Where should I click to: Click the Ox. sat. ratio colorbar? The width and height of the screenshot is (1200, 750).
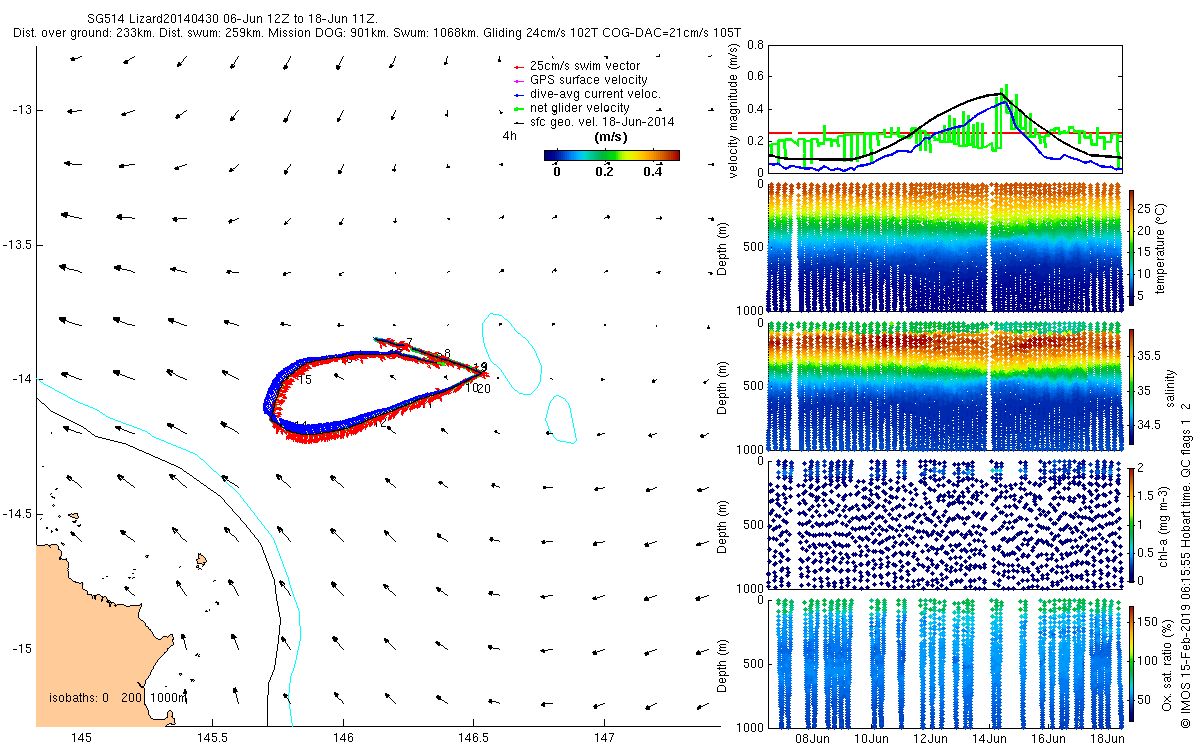[1132, 662]
